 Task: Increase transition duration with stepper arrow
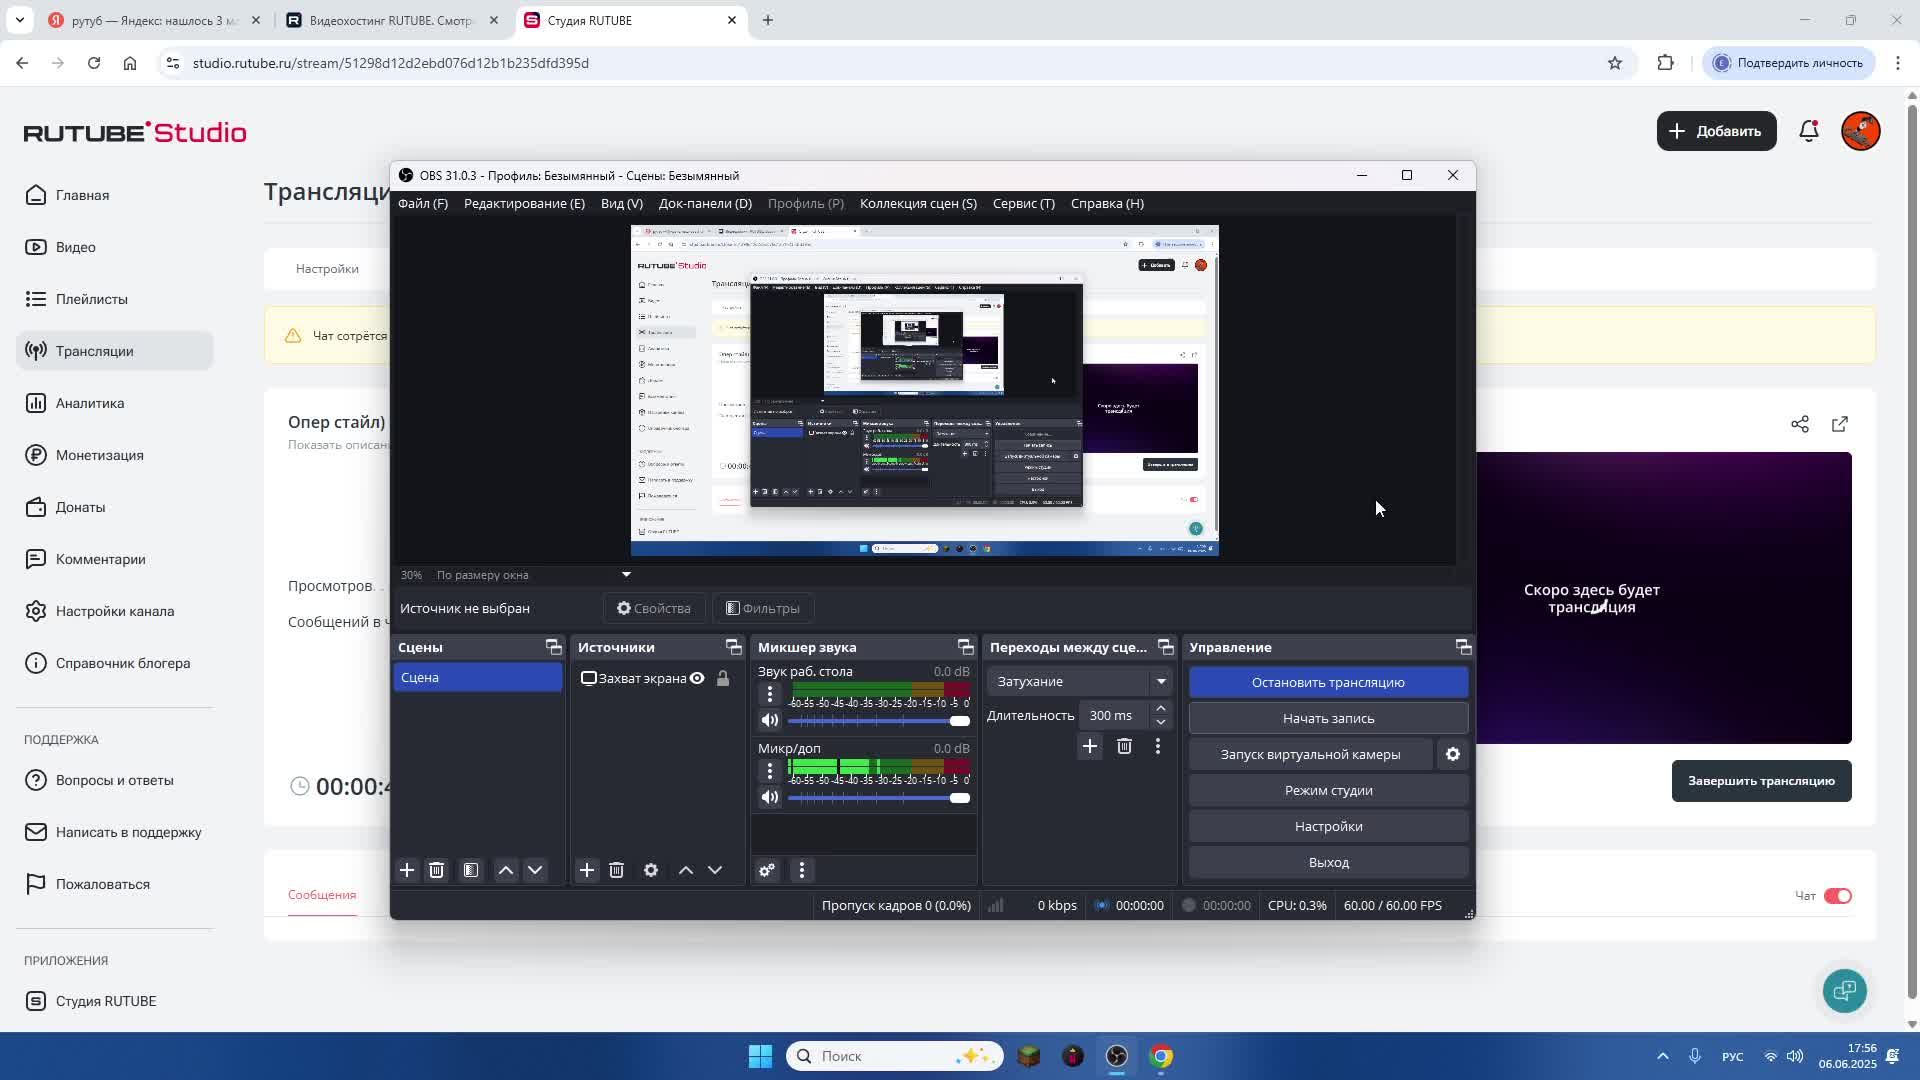tap(1161, 708)
